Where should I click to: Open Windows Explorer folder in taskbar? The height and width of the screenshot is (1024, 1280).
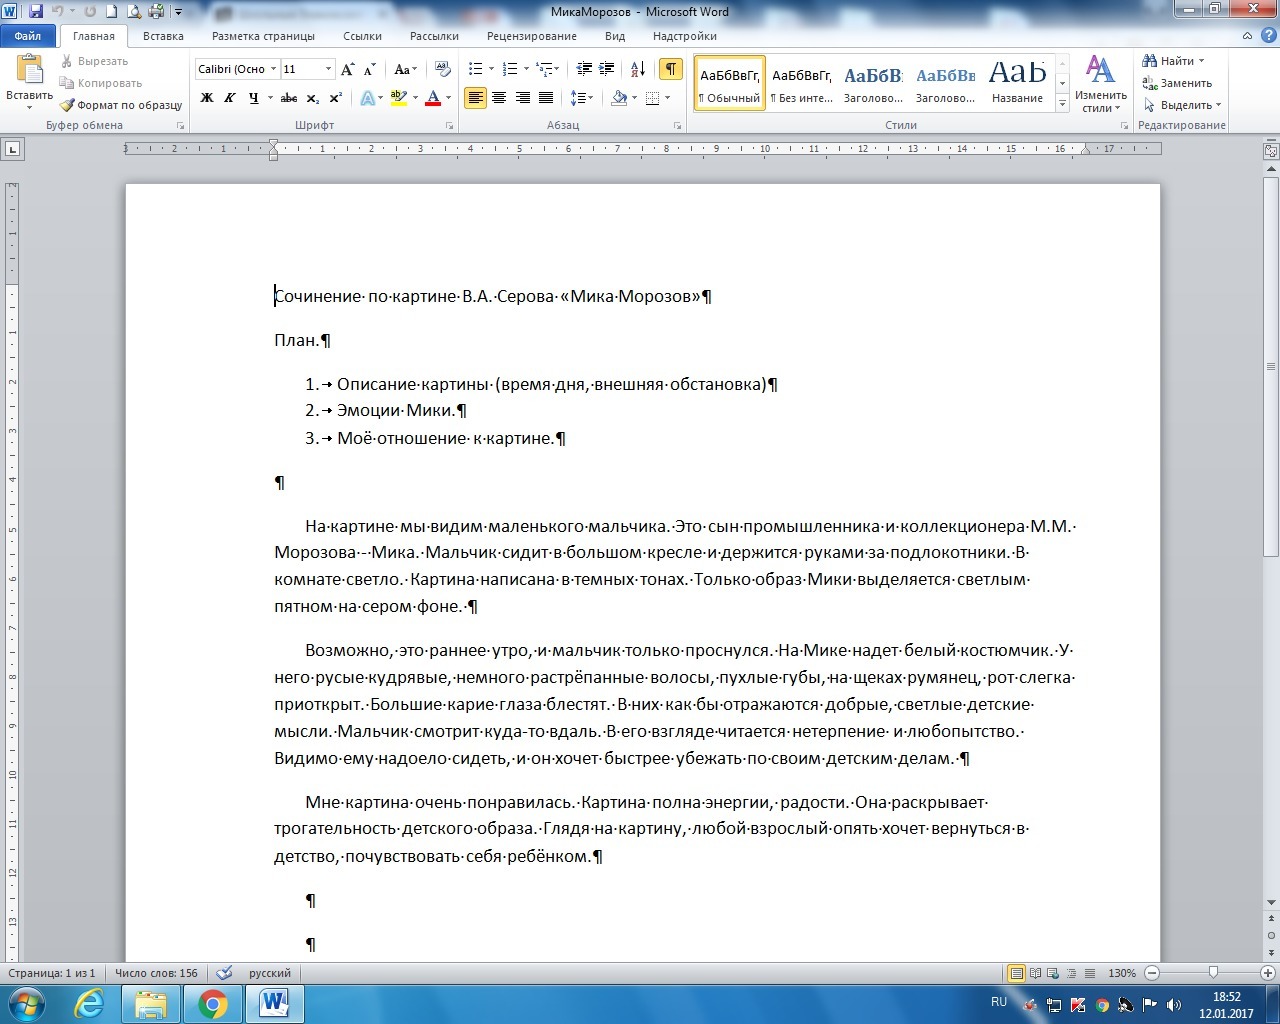151,1004
